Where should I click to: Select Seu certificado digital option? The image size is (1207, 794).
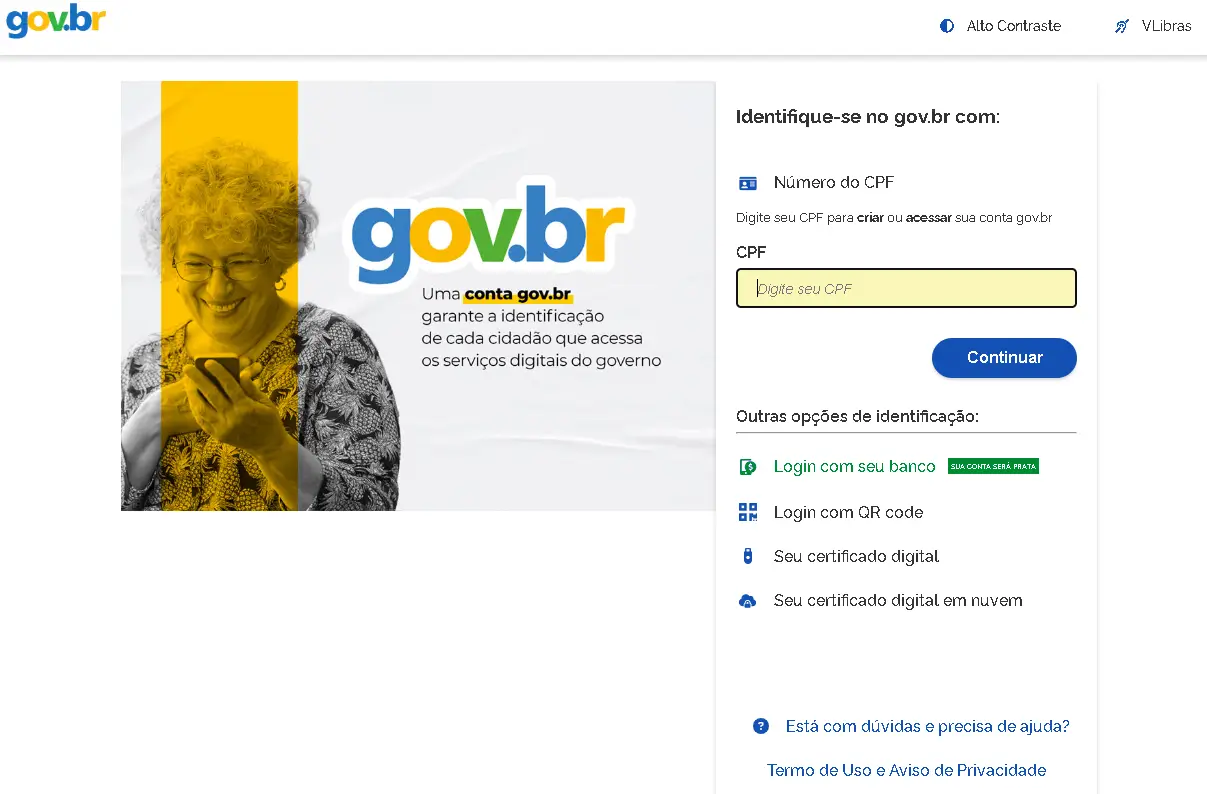[856, 556]
